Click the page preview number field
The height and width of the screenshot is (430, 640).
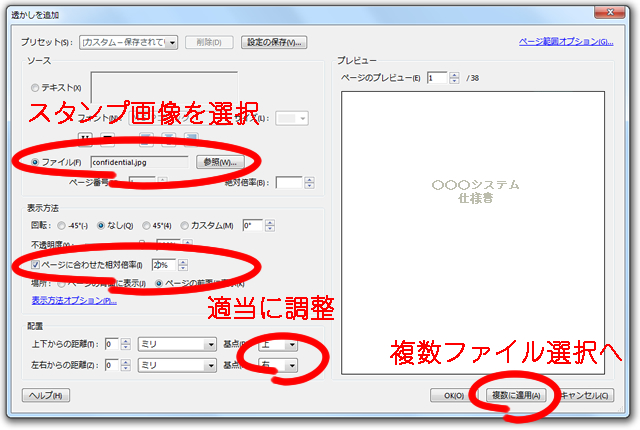(437, 78)
